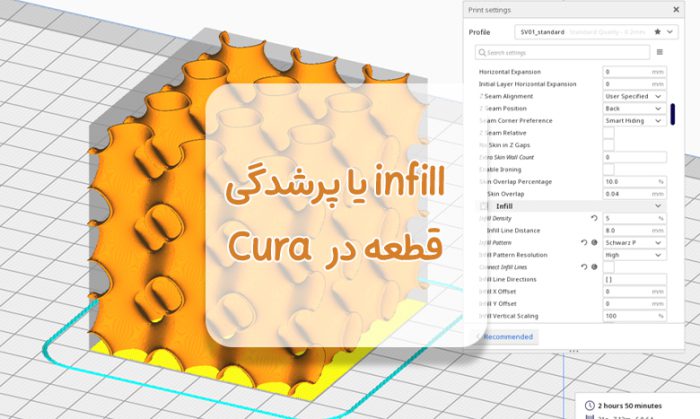700x419 pixels.
Task: Open Infill Pattern dropdown showing Schwarz P
Action: (634, 243)
